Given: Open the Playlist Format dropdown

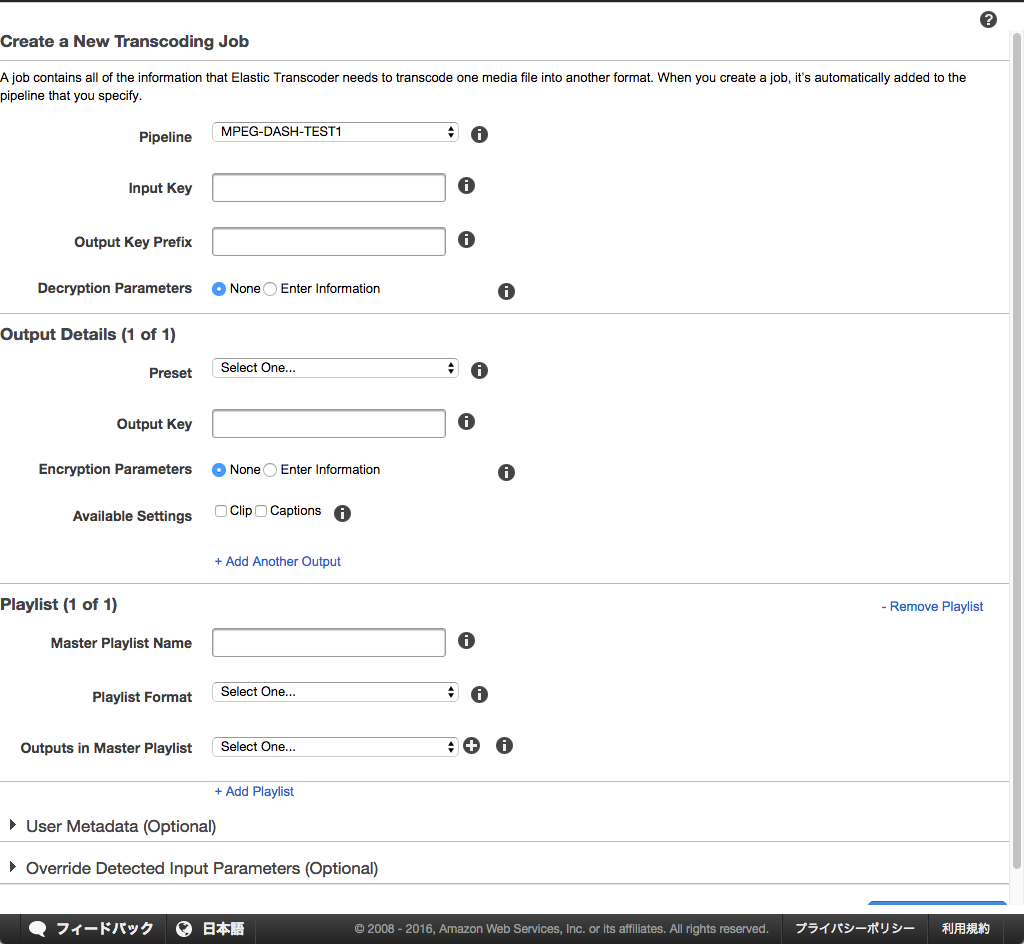Looking at the screenshot, I should 335,691.
